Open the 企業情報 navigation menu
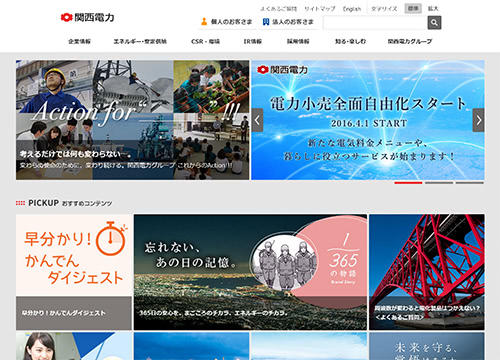The height and width of the screenshot is (360, 500). [x=79, y=41]
